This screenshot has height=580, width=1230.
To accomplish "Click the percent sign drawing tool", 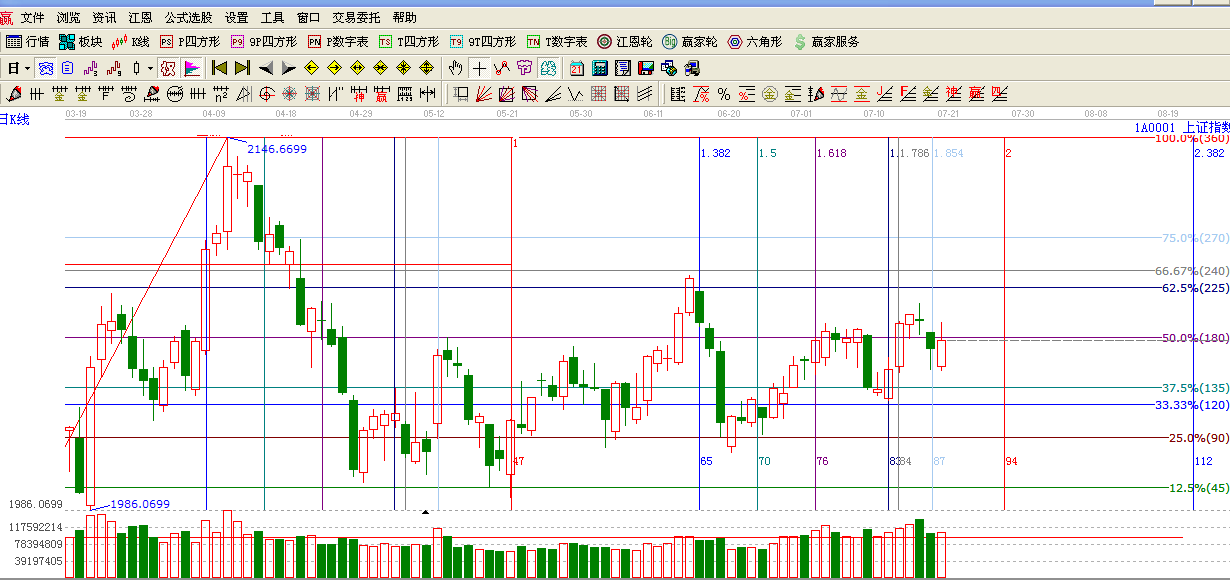I will 723,94.
